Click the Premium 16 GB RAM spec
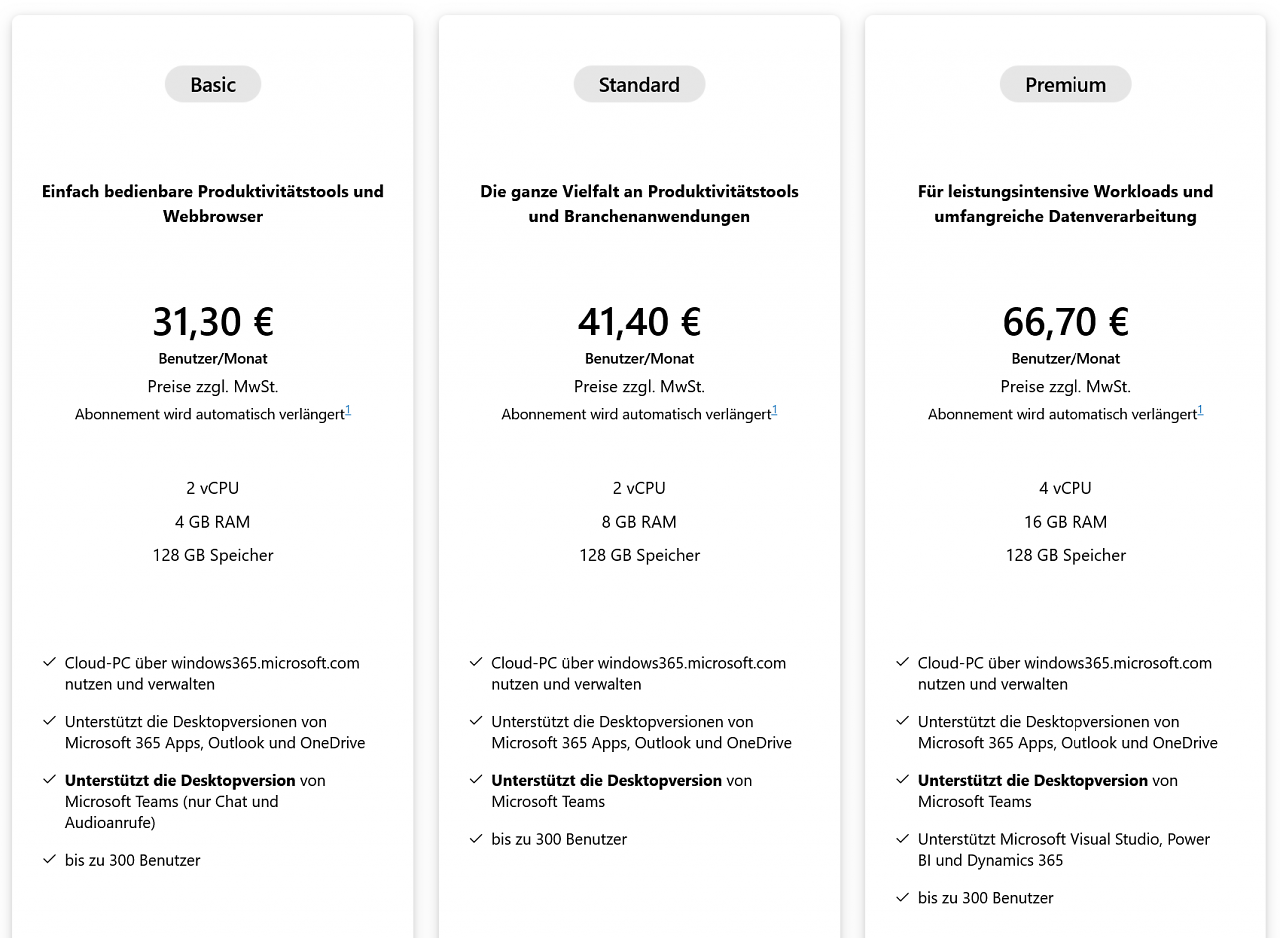Screen dimensions: 1280x938 (x=1065, y=522)
